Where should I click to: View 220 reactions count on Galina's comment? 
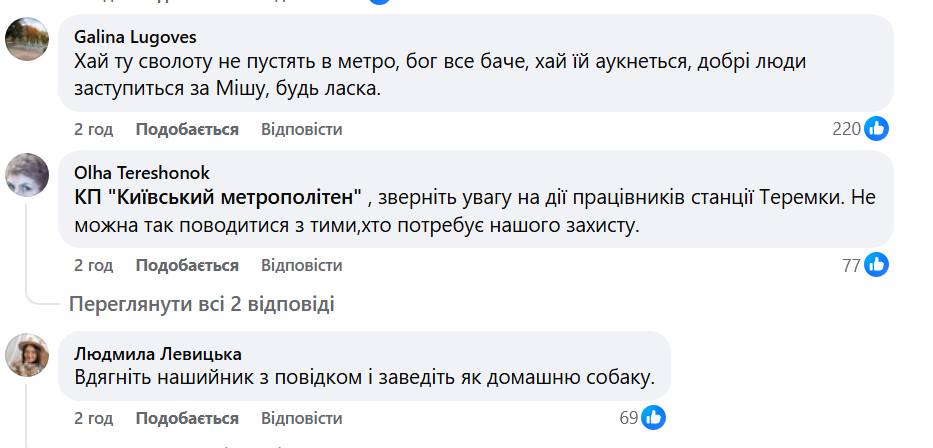pos(846,129)
